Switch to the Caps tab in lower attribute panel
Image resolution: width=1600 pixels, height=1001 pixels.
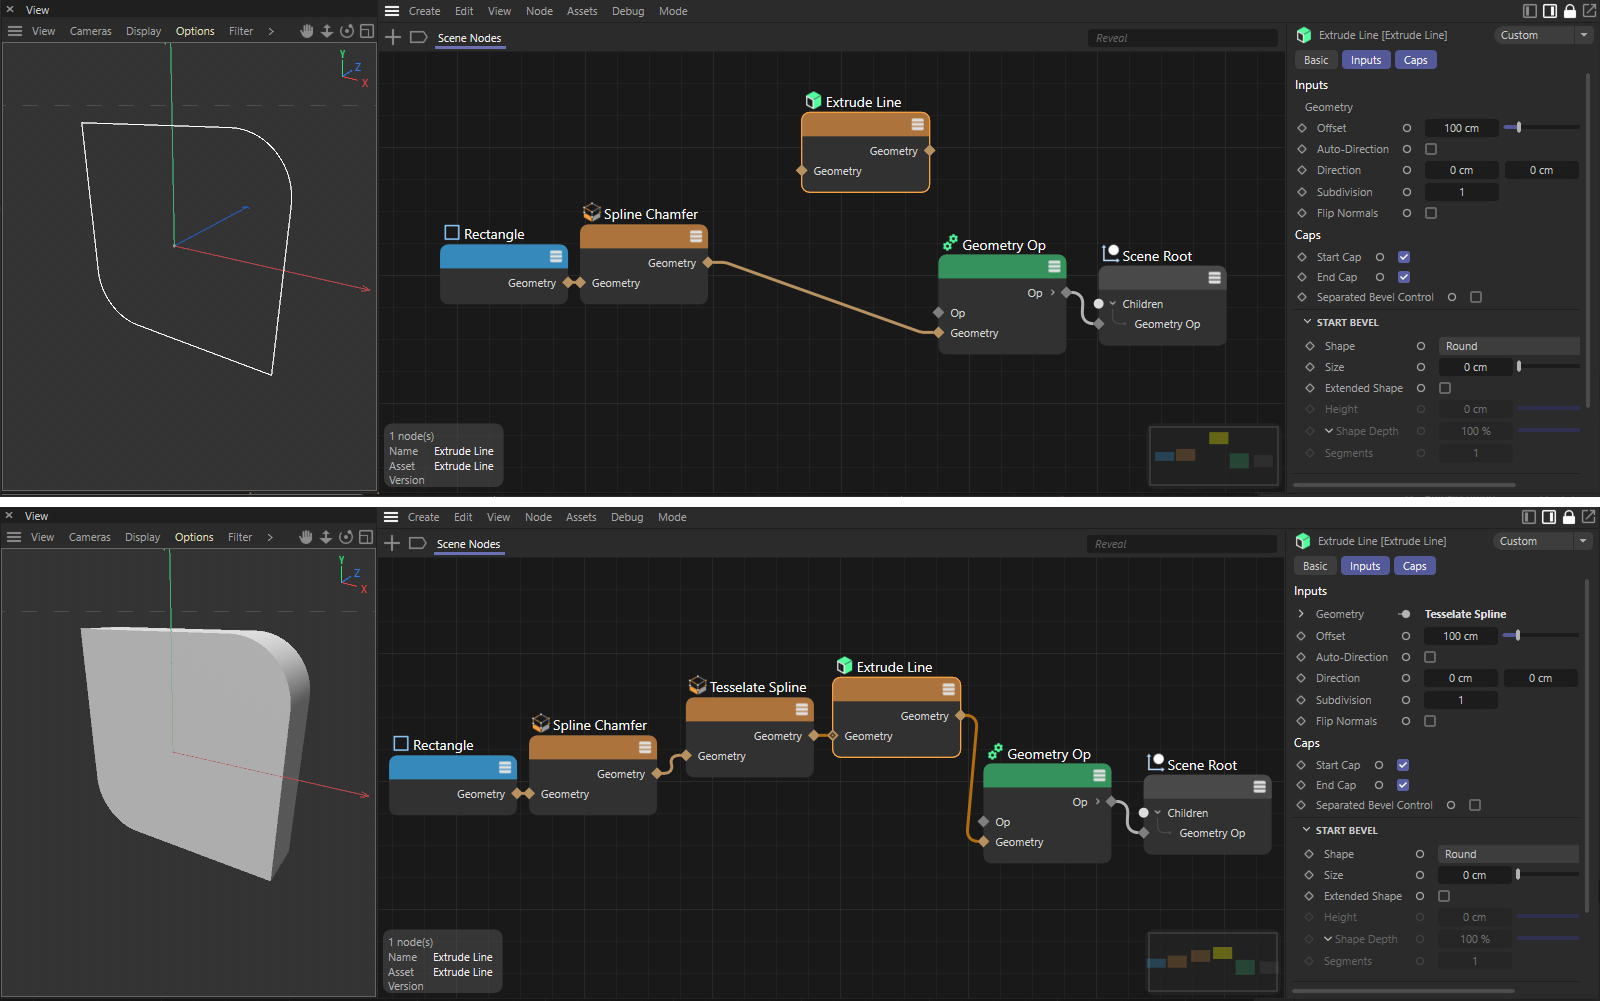coord(1414,566)
